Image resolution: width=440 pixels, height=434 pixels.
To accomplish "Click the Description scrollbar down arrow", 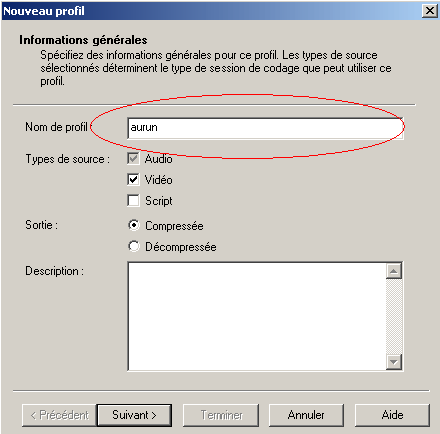I will 394,362.
